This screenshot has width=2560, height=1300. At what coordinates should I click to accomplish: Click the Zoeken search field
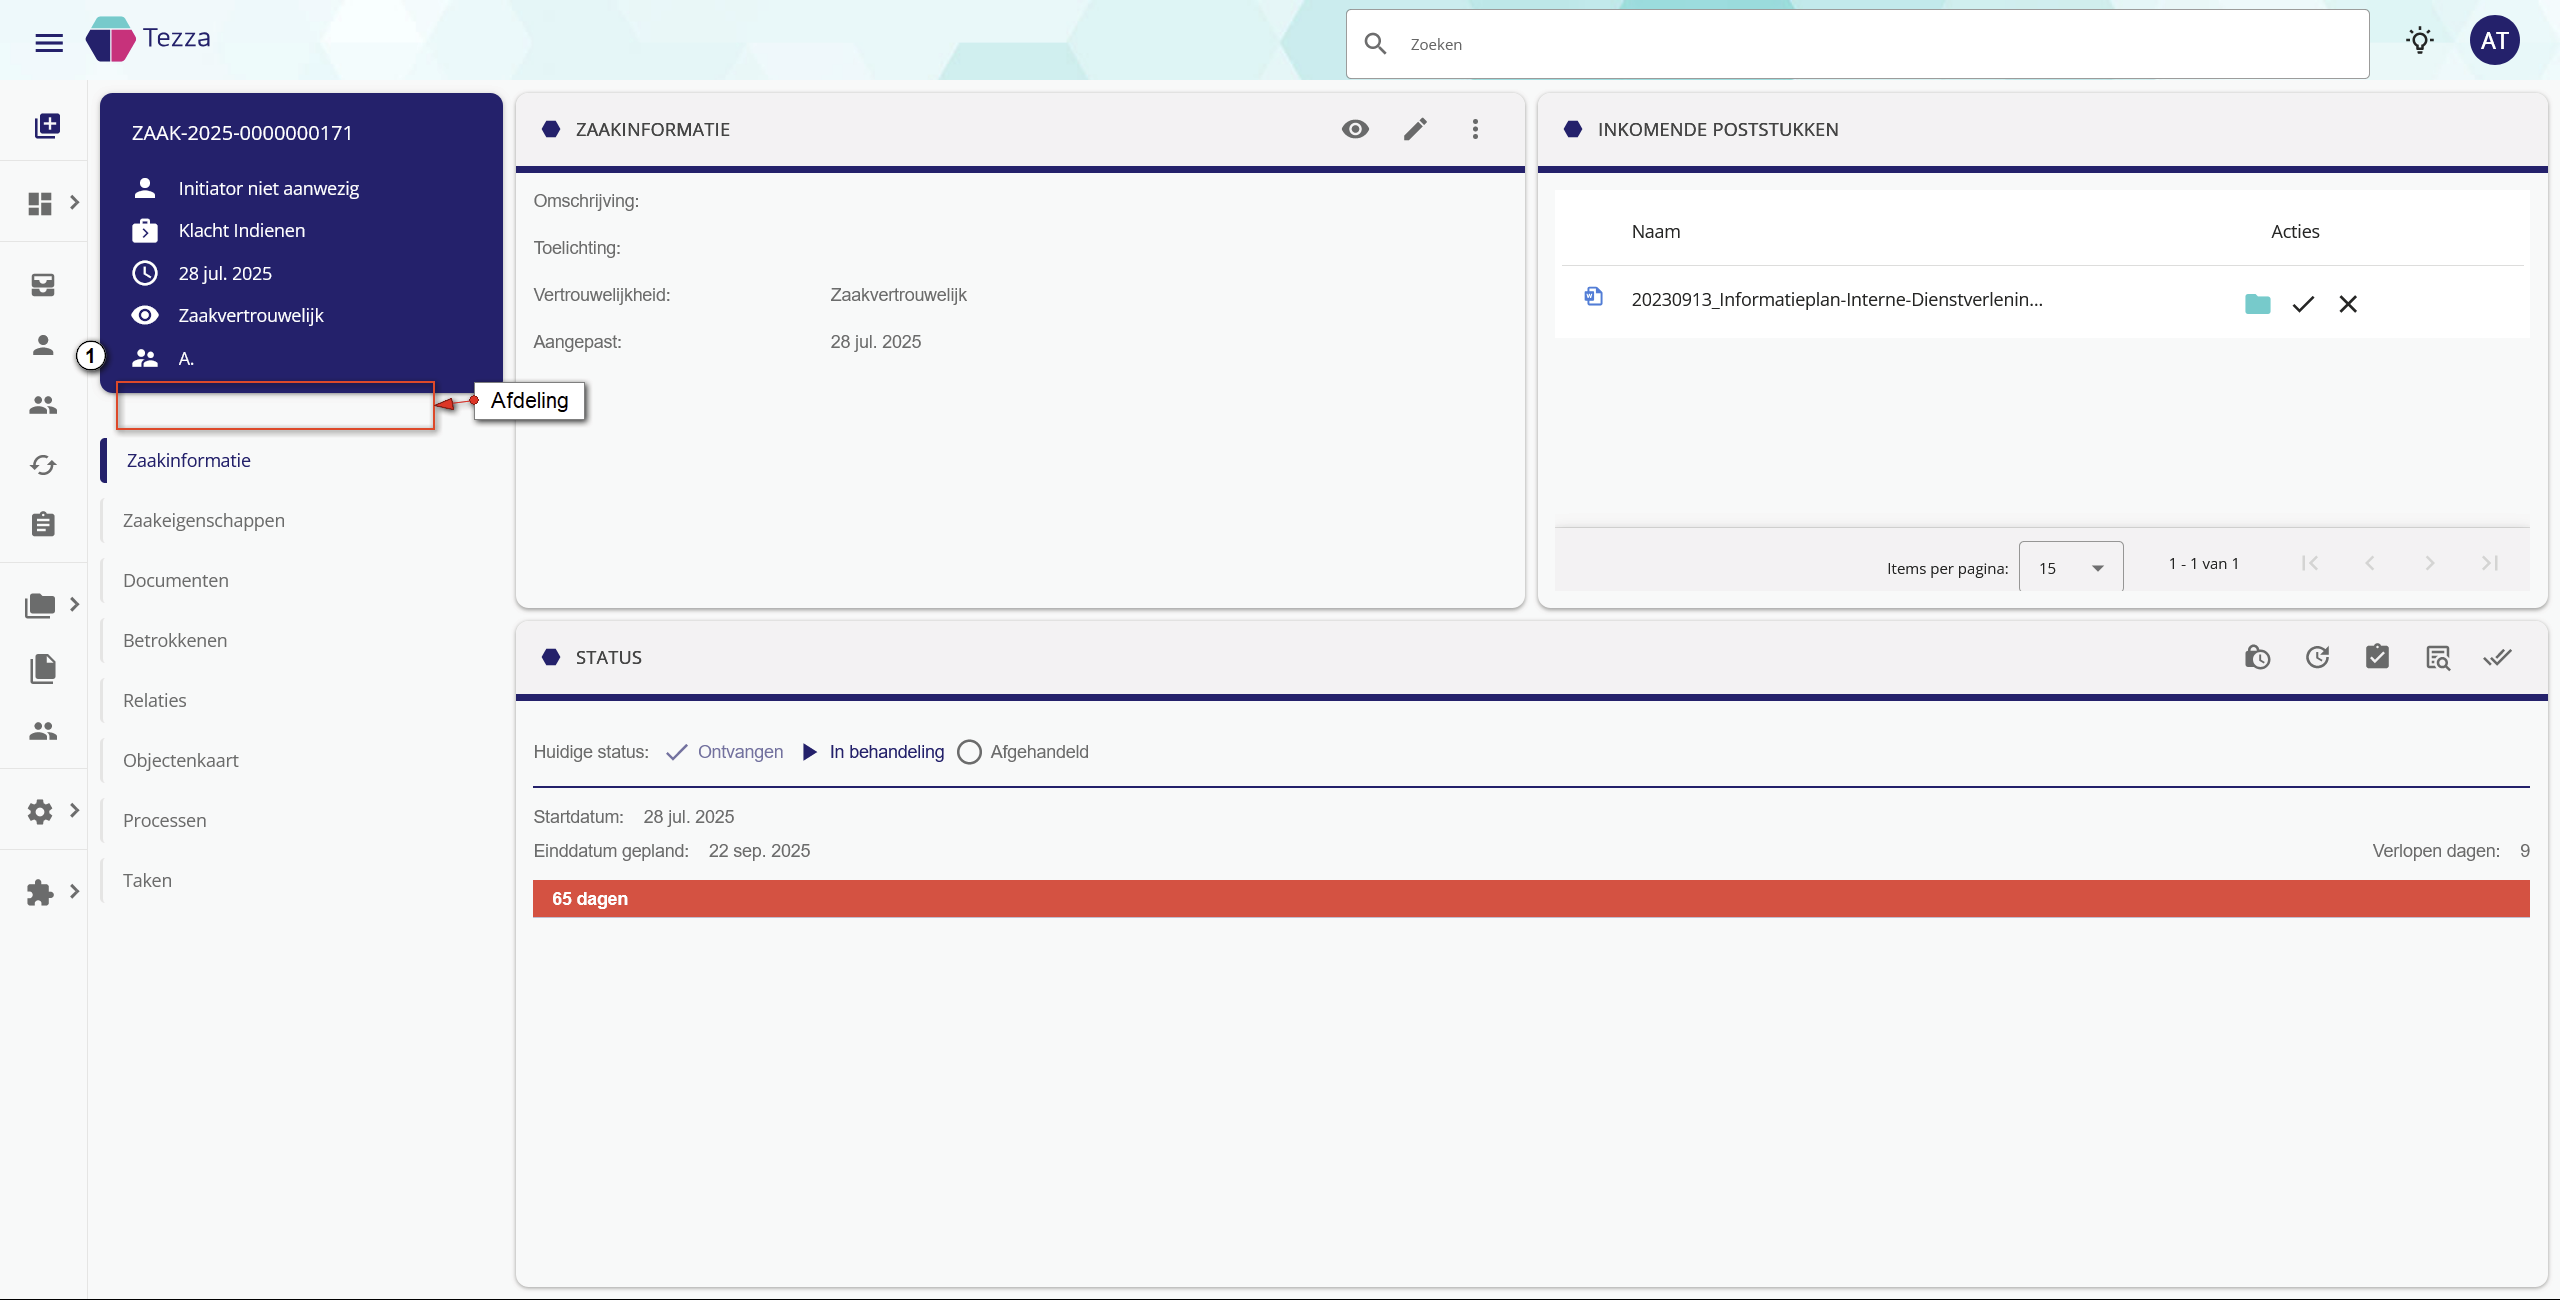point(1870,44)
